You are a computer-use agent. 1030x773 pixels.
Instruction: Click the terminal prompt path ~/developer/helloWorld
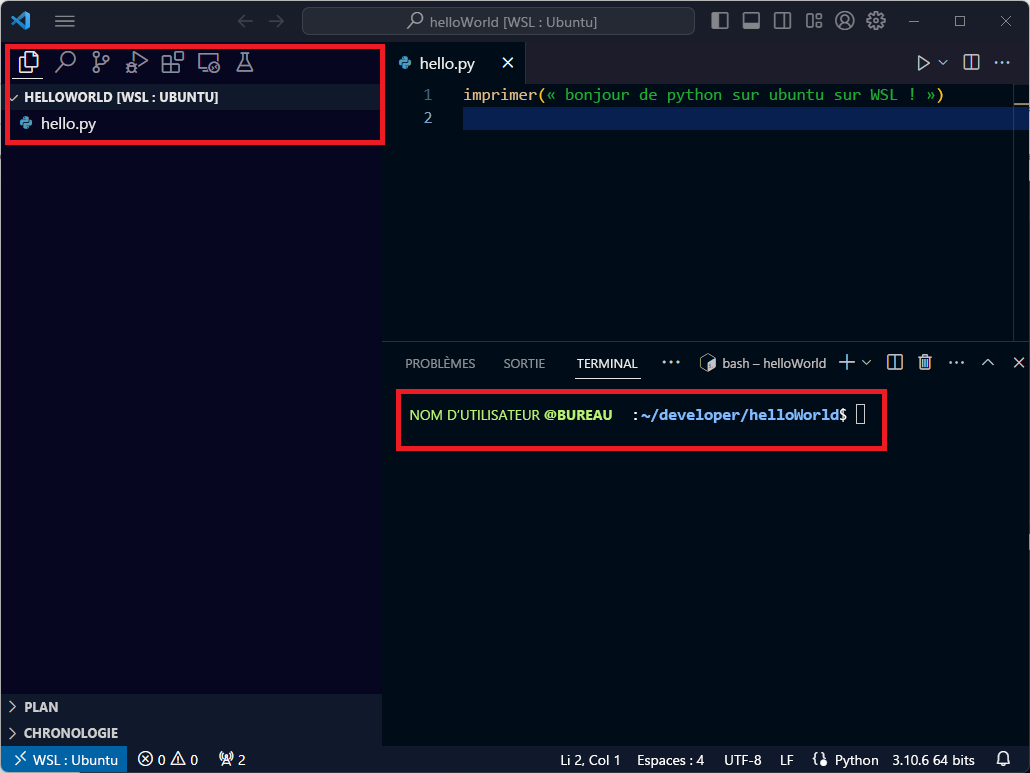[740, 415]
